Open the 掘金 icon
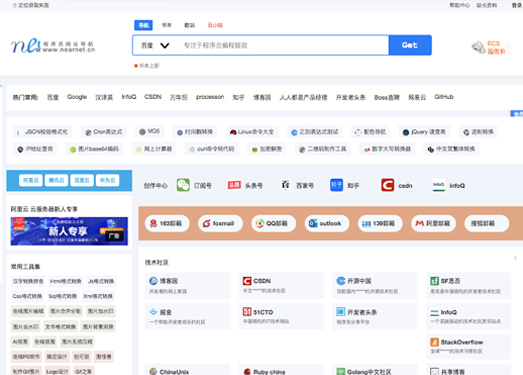Screen dimensions: 523x375 point(153,312)
